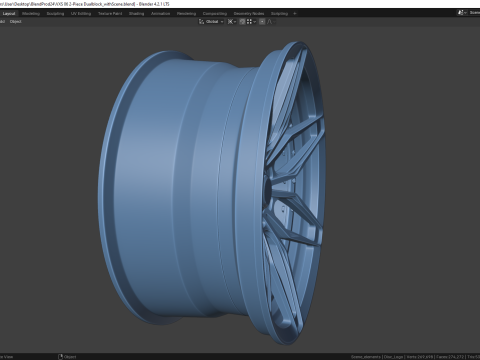Switch to the UV Editing workspace tab
The height and width of the screenshot is (360, 480).
[81, 14]
